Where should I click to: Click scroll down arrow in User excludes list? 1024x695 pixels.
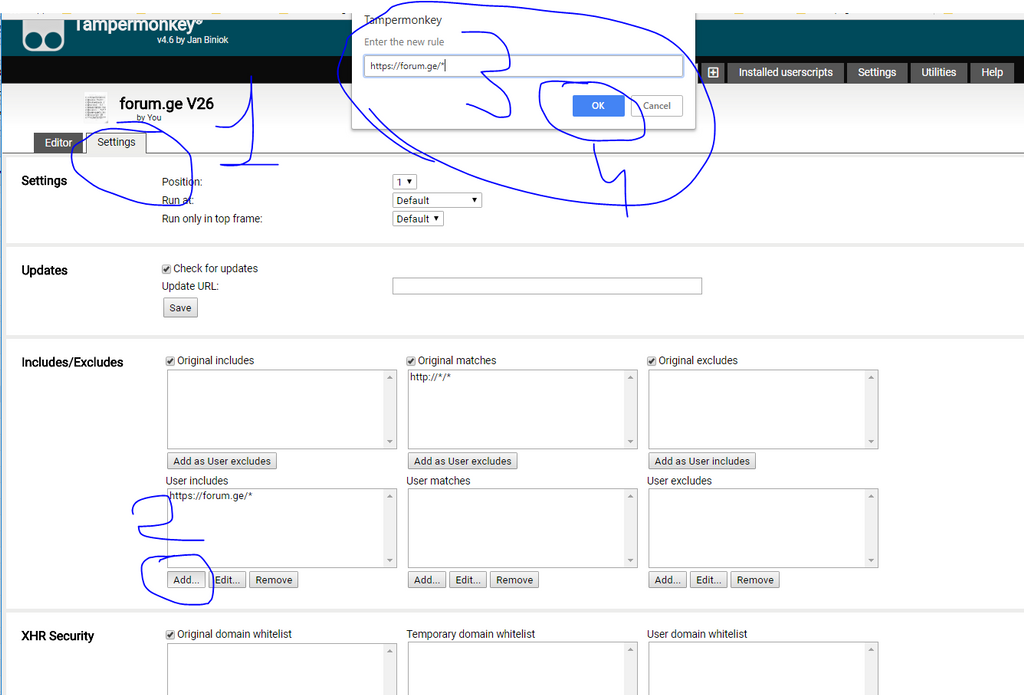(871, 560)
